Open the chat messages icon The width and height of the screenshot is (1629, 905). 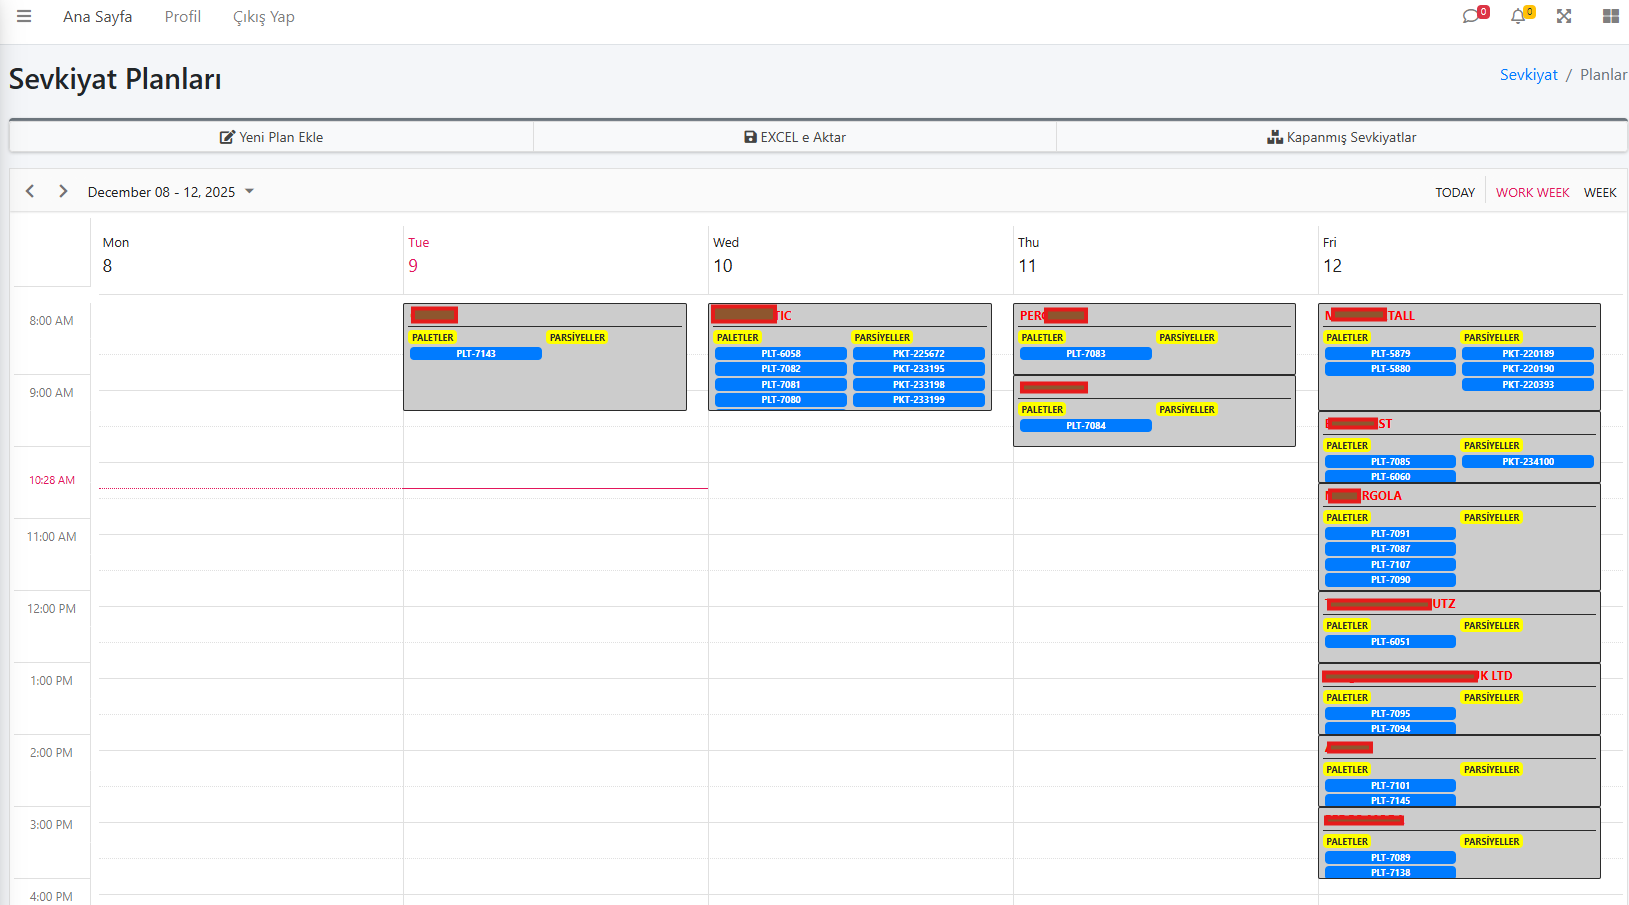(1471, 16)
